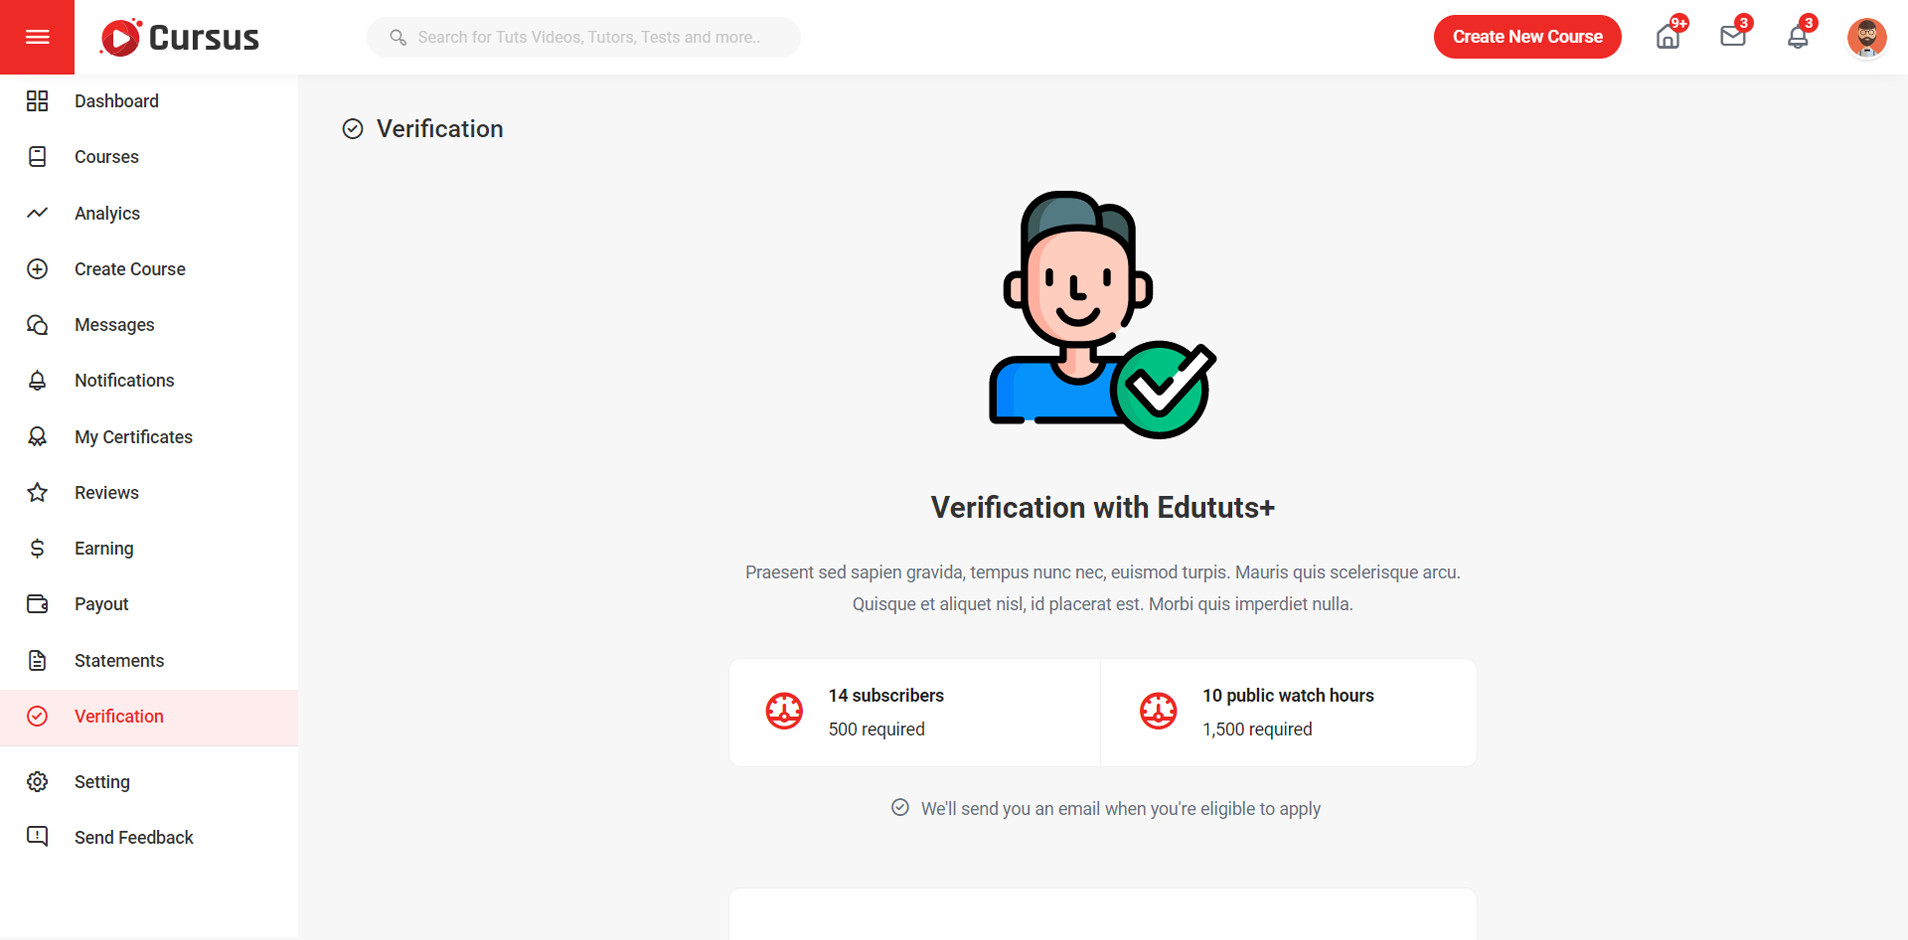Open the home icon with 9+ badge

click(x=1667, y=37)
